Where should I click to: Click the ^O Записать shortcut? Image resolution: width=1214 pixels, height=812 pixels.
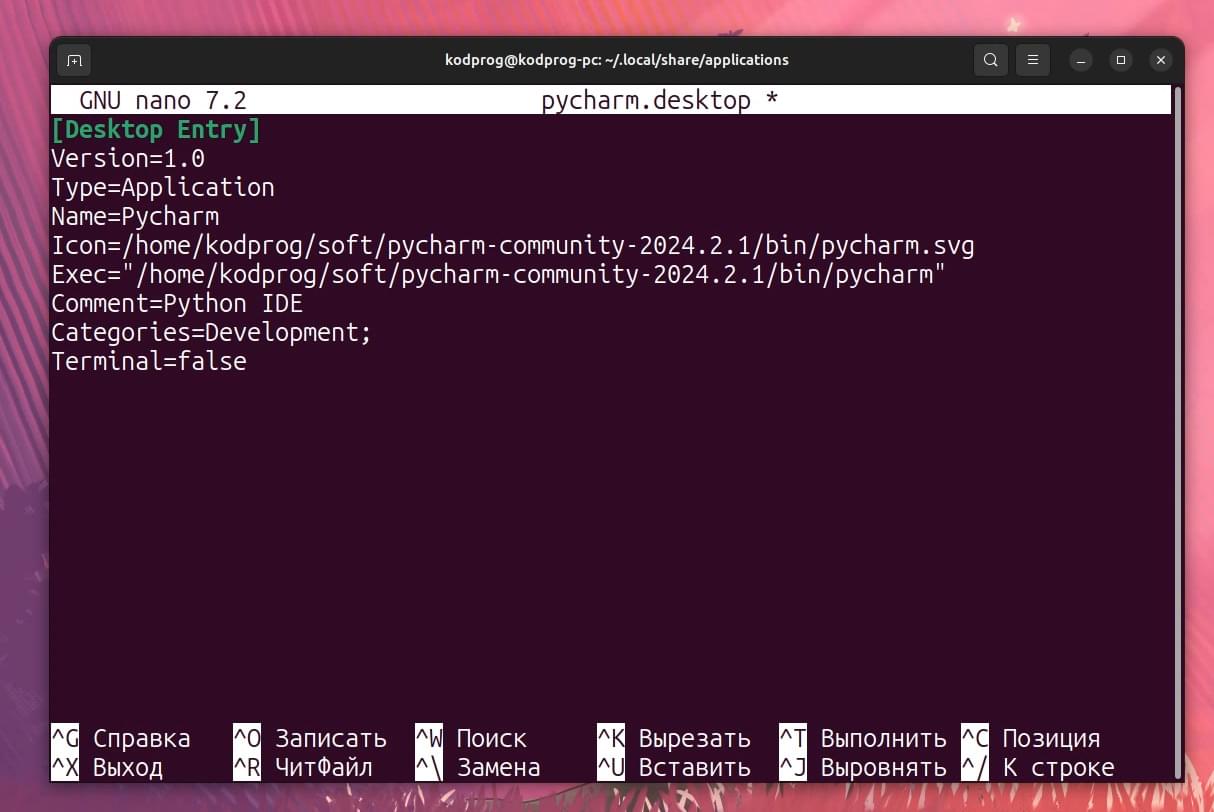coord(310,739)
